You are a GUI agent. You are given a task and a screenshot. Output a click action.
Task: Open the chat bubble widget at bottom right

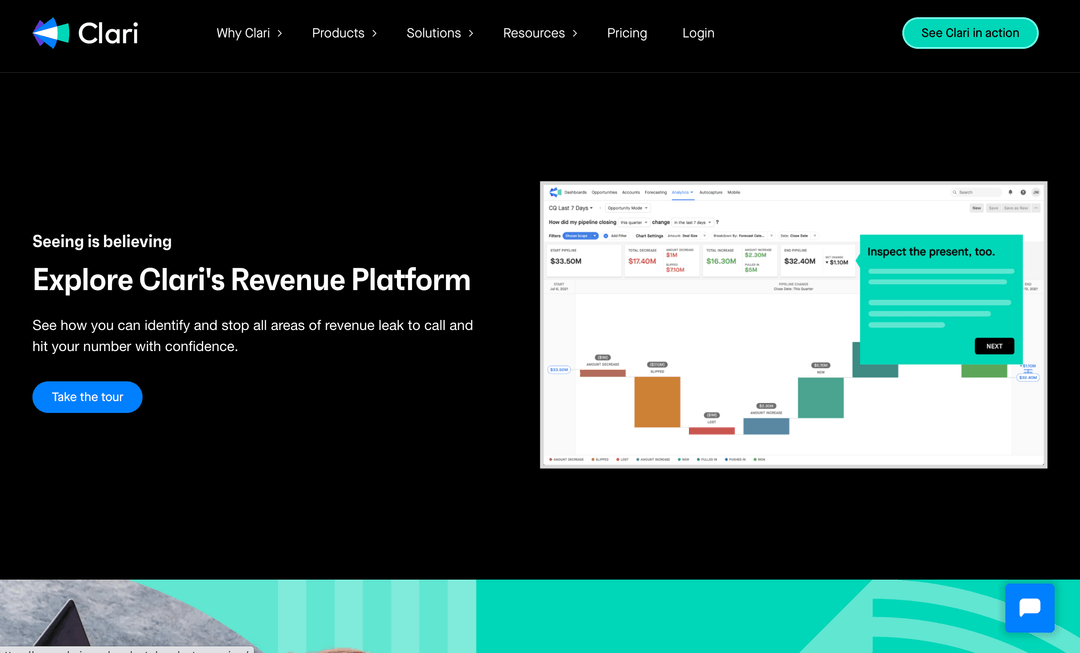click(x=1030, y=608)
